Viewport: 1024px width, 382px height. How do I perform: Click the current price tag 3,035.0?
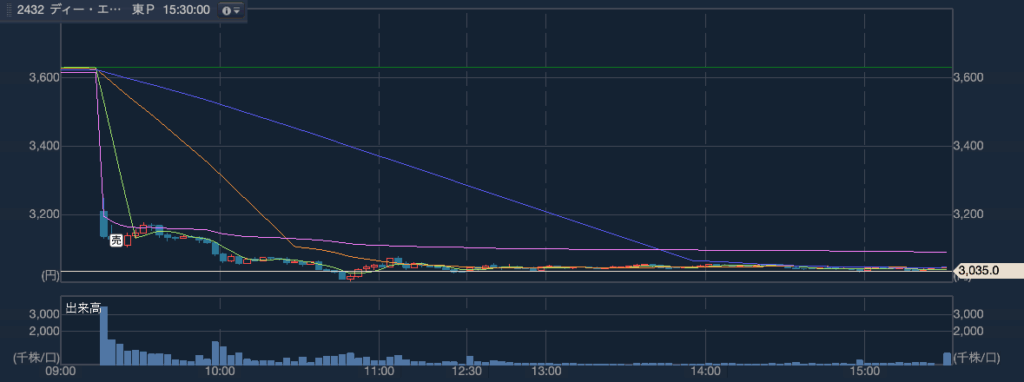click(990, 270)
